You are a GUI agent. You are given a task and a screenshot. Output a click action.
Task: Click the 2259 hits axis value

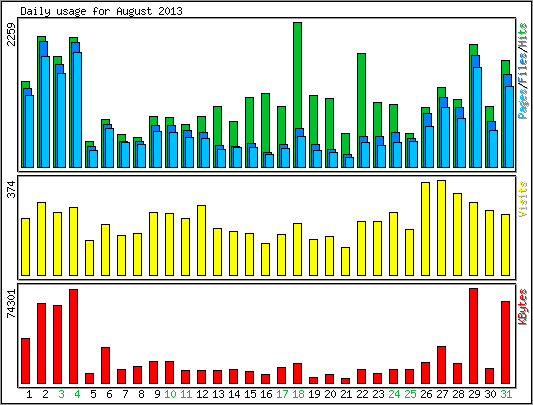pos(12,34)
